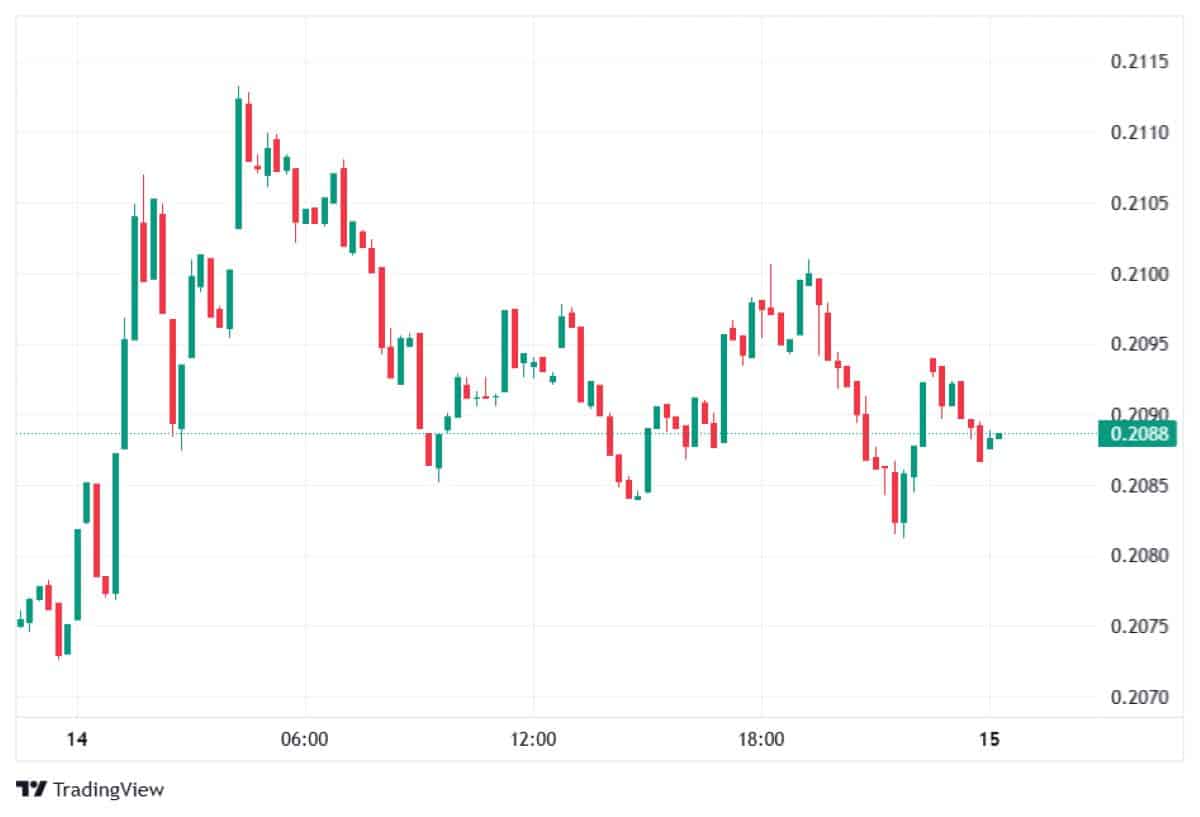This screenshot has width=1200, height=817.
Task: Select the 18:00 time axis marker
Action: pos(761,740)
